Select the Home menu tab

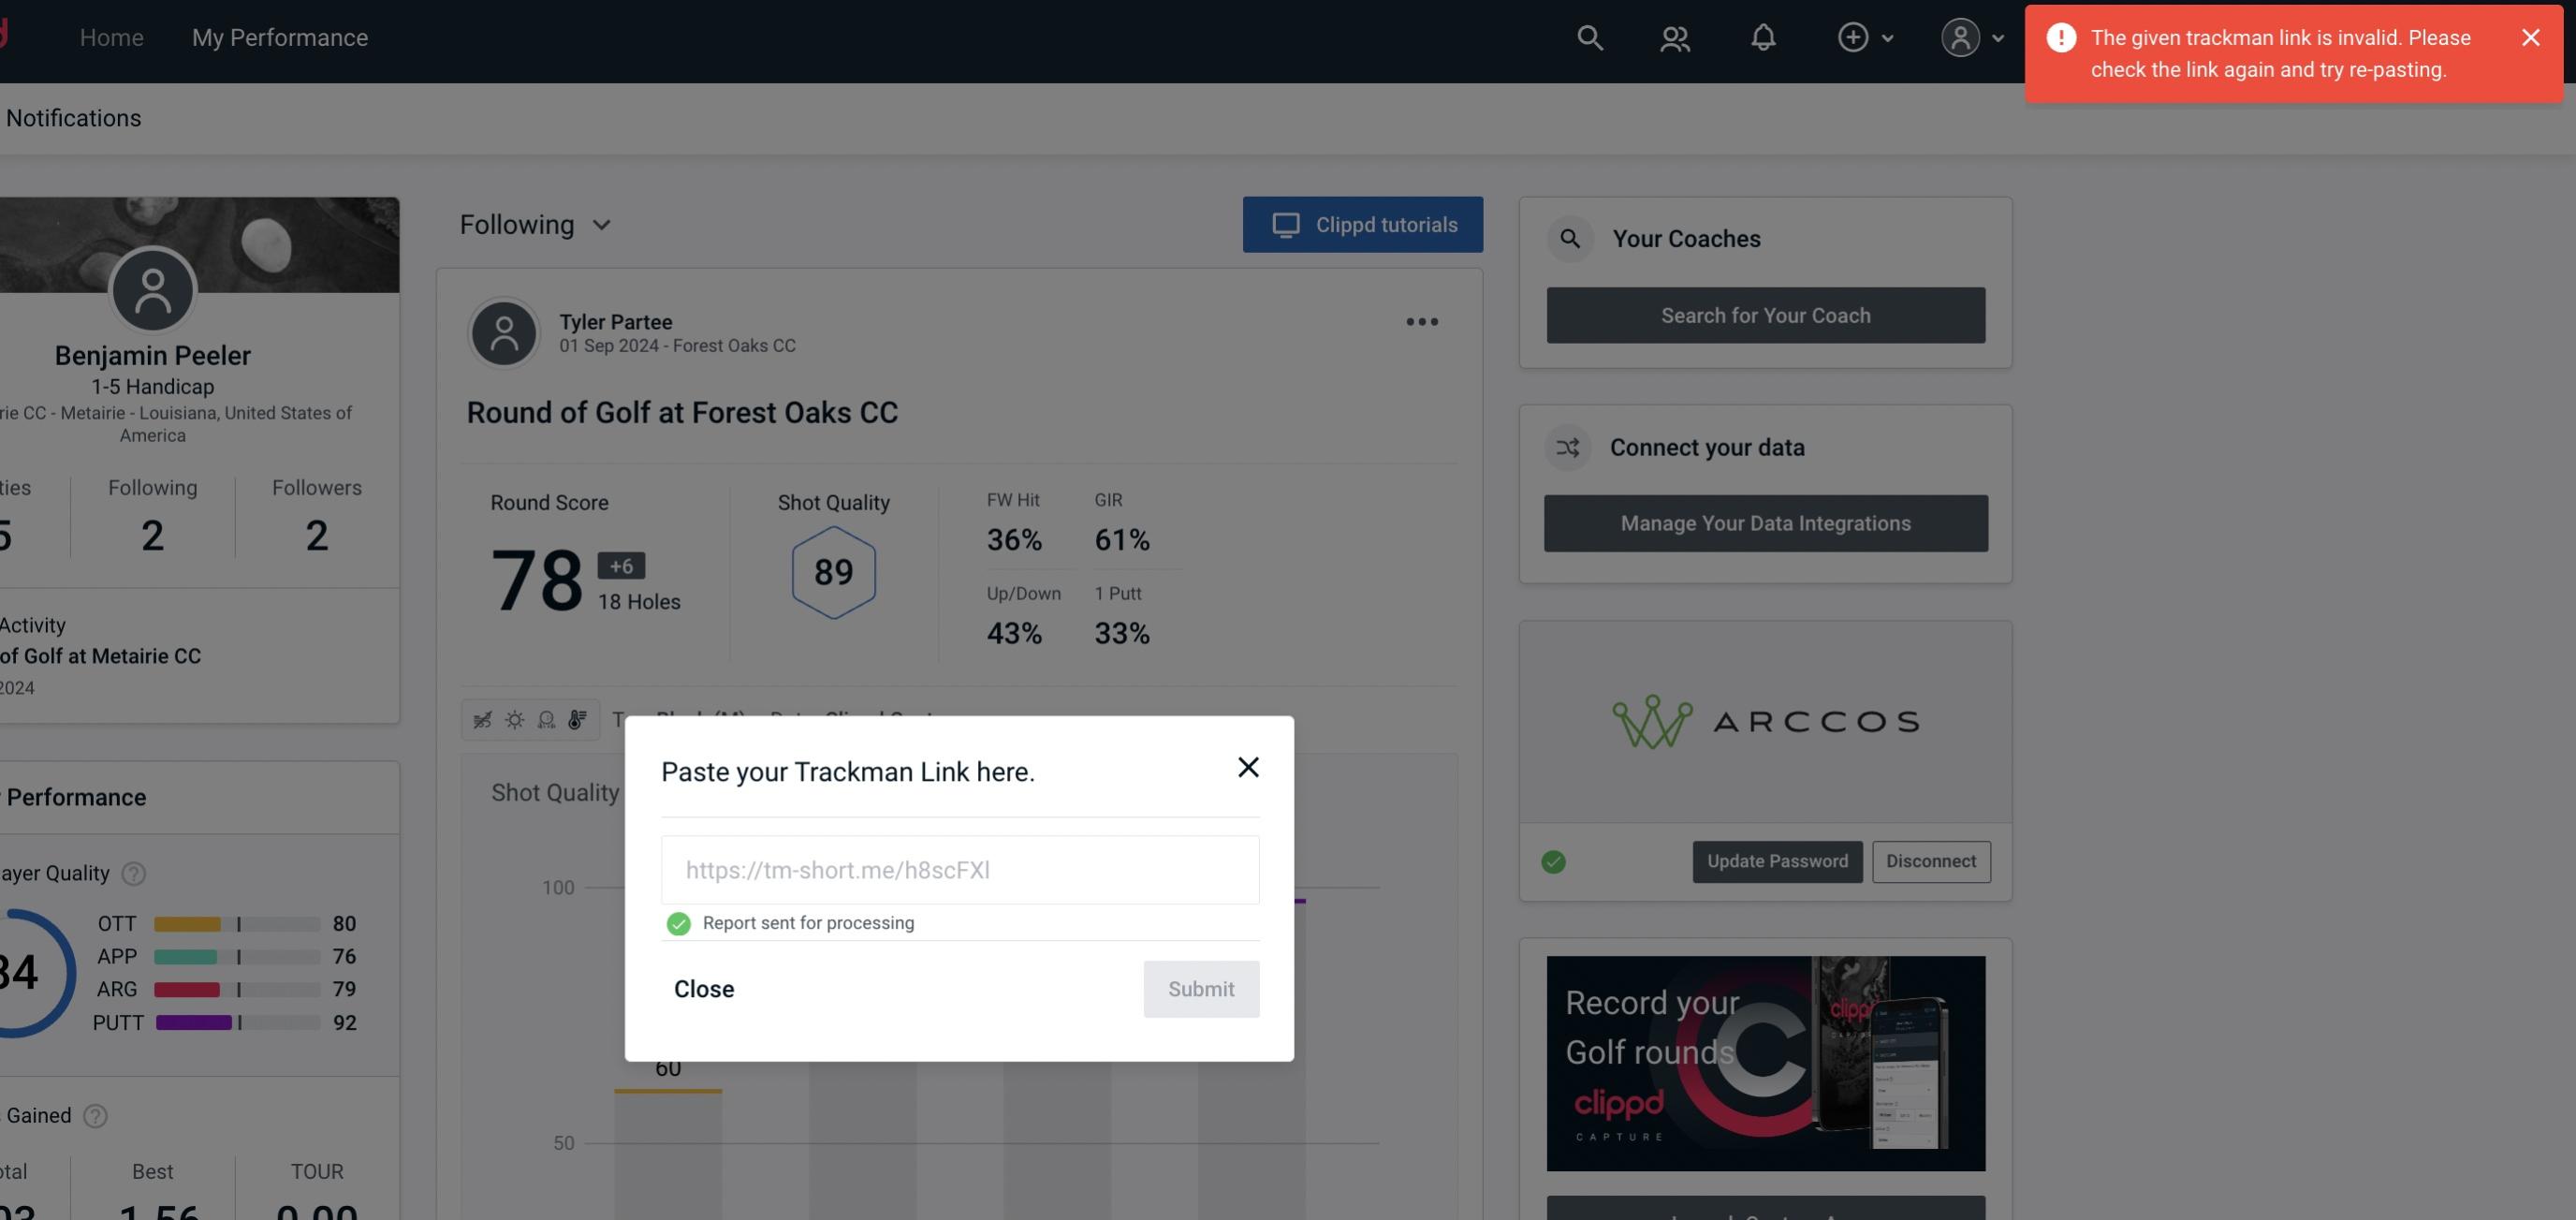(x=110, y=37)
